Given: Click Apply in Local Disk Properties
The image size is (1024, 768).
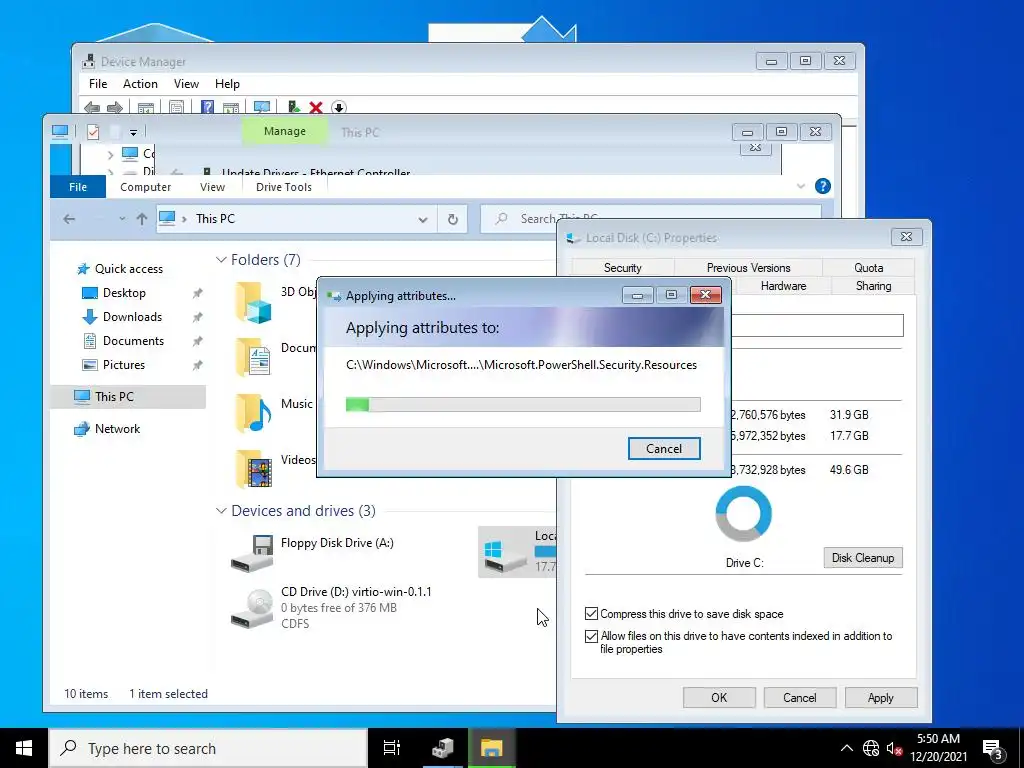Looking at the screenshot, I should 880,697.
